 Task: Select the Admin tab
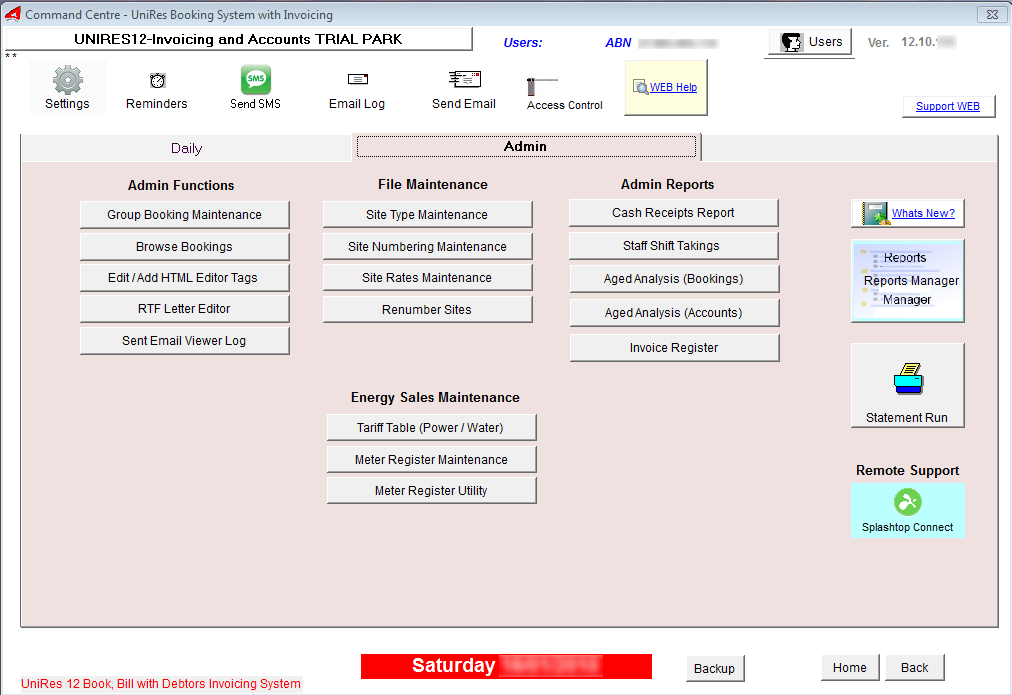pos(525,146)
